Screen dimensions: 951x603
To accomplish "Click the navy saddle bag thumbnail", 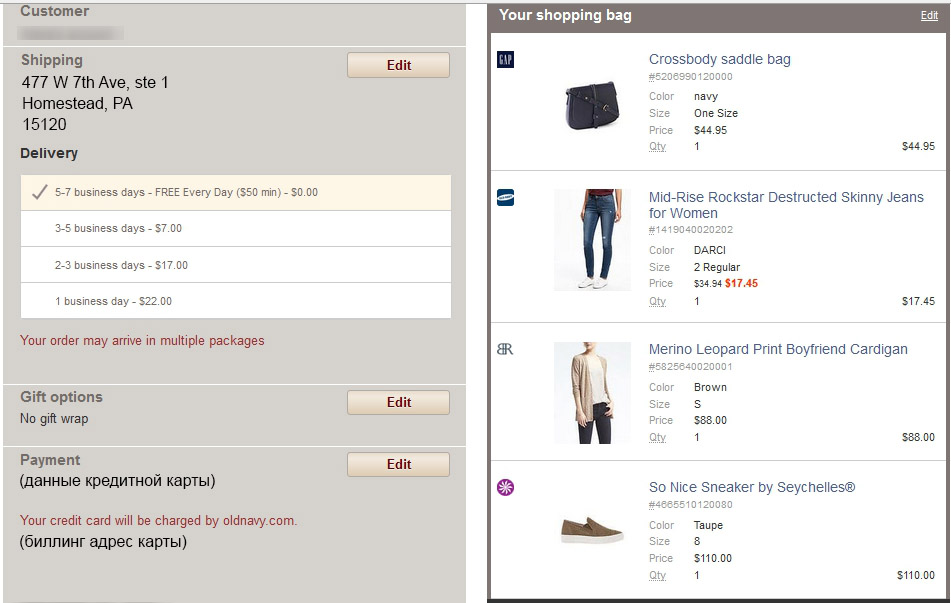I will pyautogui.click(x=592, y=106).
